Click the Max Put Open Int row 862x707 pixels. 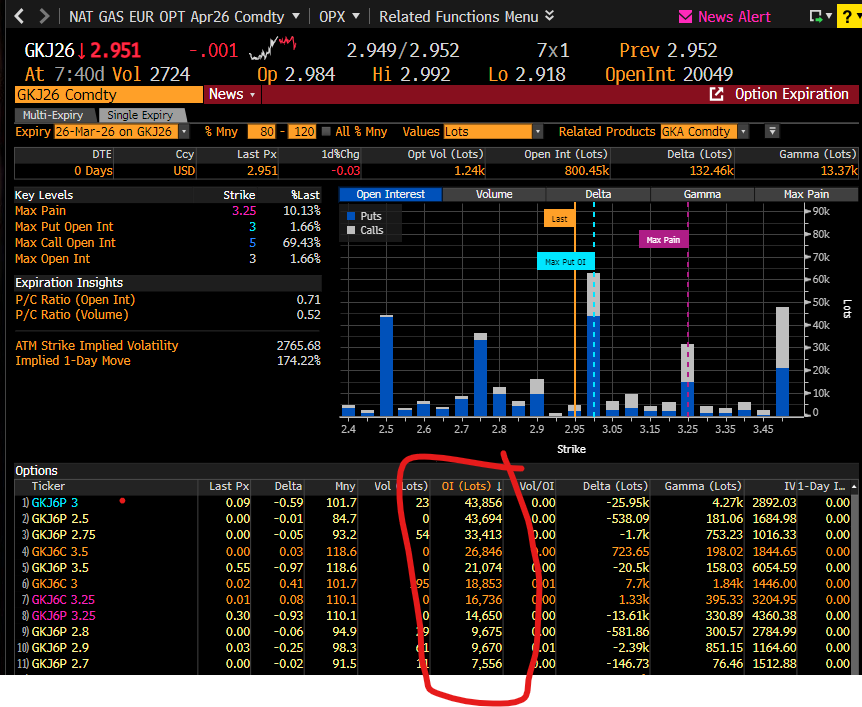(x=168, y=227)
